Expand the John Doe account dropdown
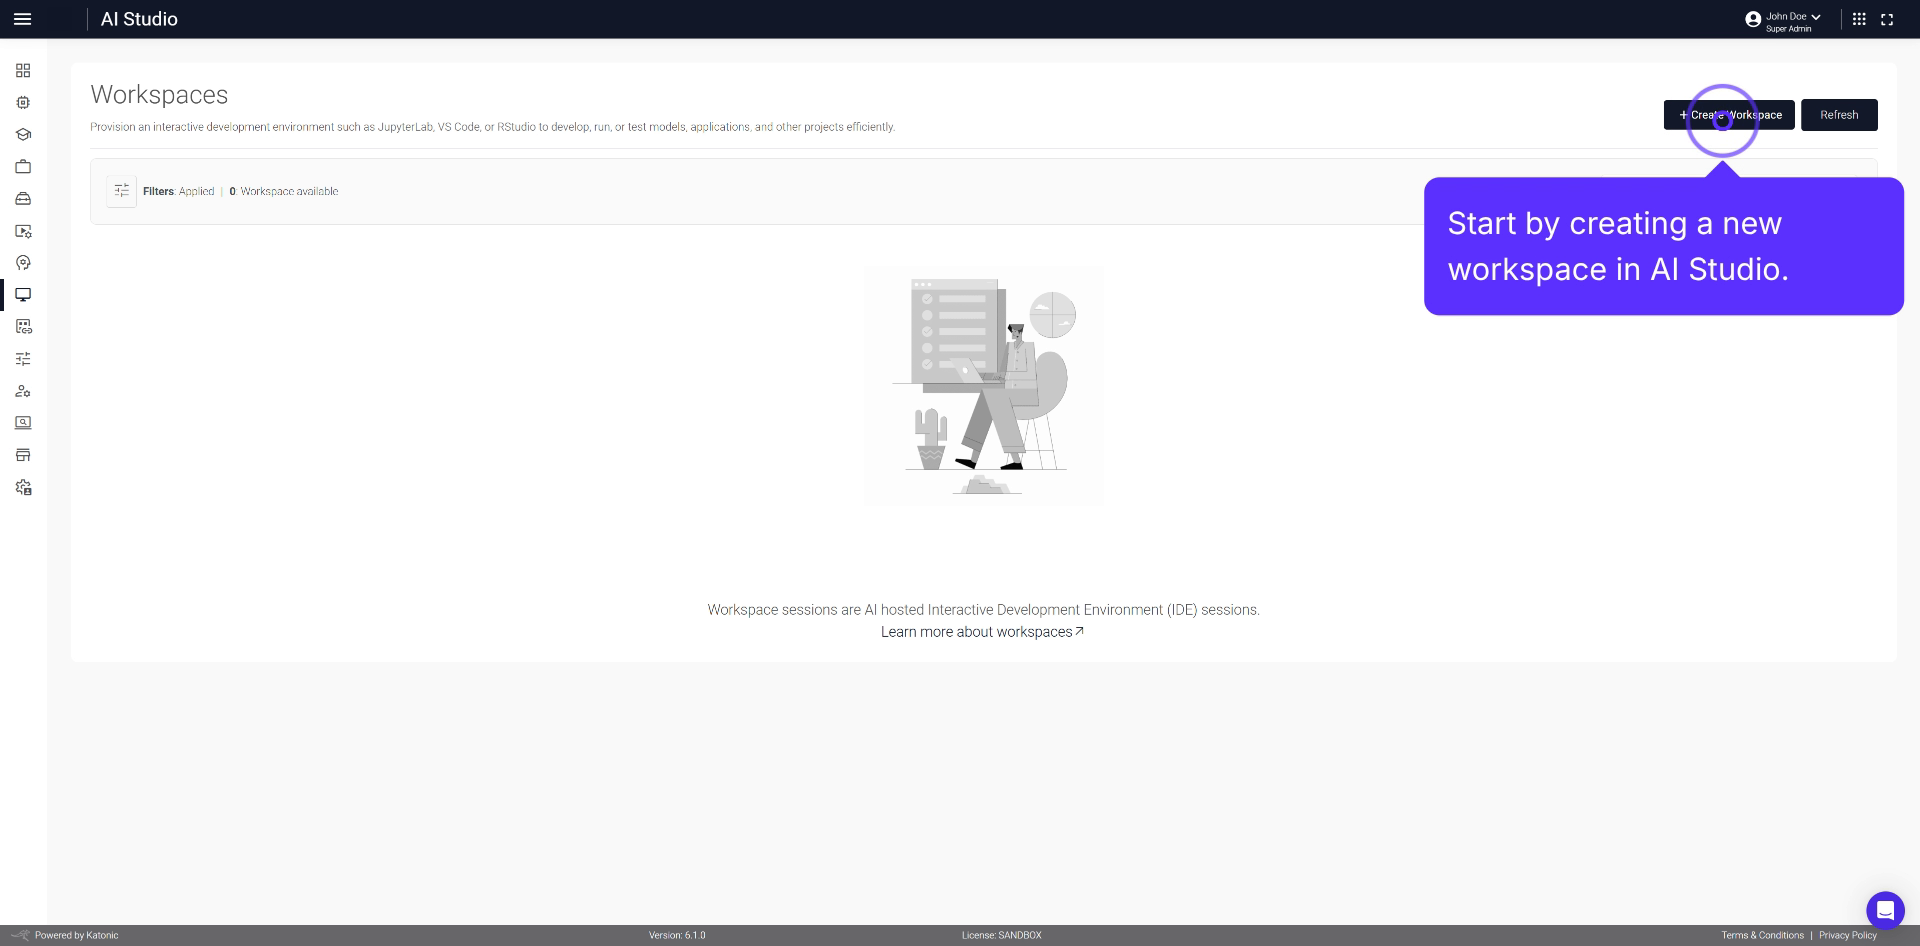 [x=1784, y=18]
